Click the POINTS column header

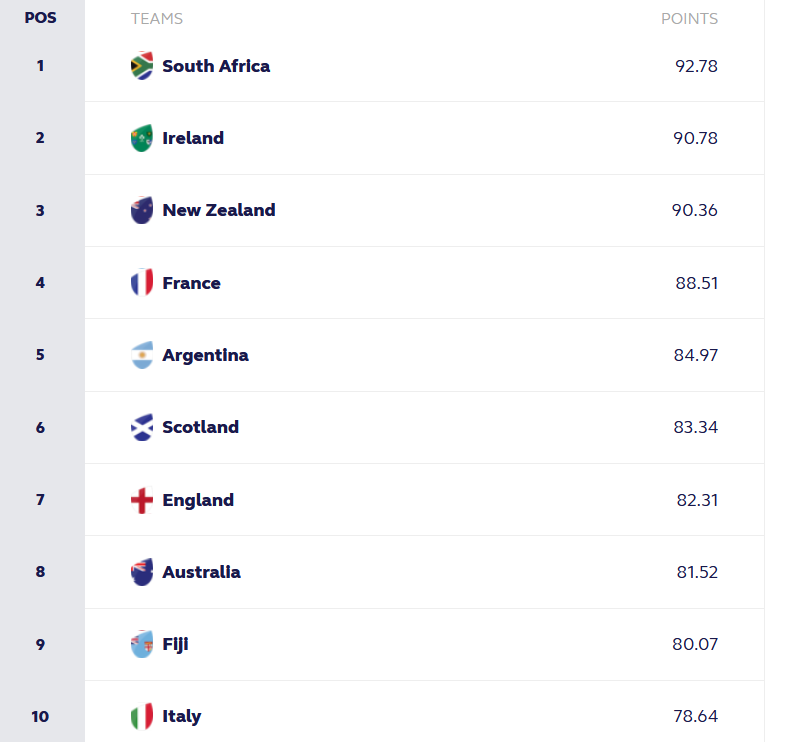[x=689, y=18]
